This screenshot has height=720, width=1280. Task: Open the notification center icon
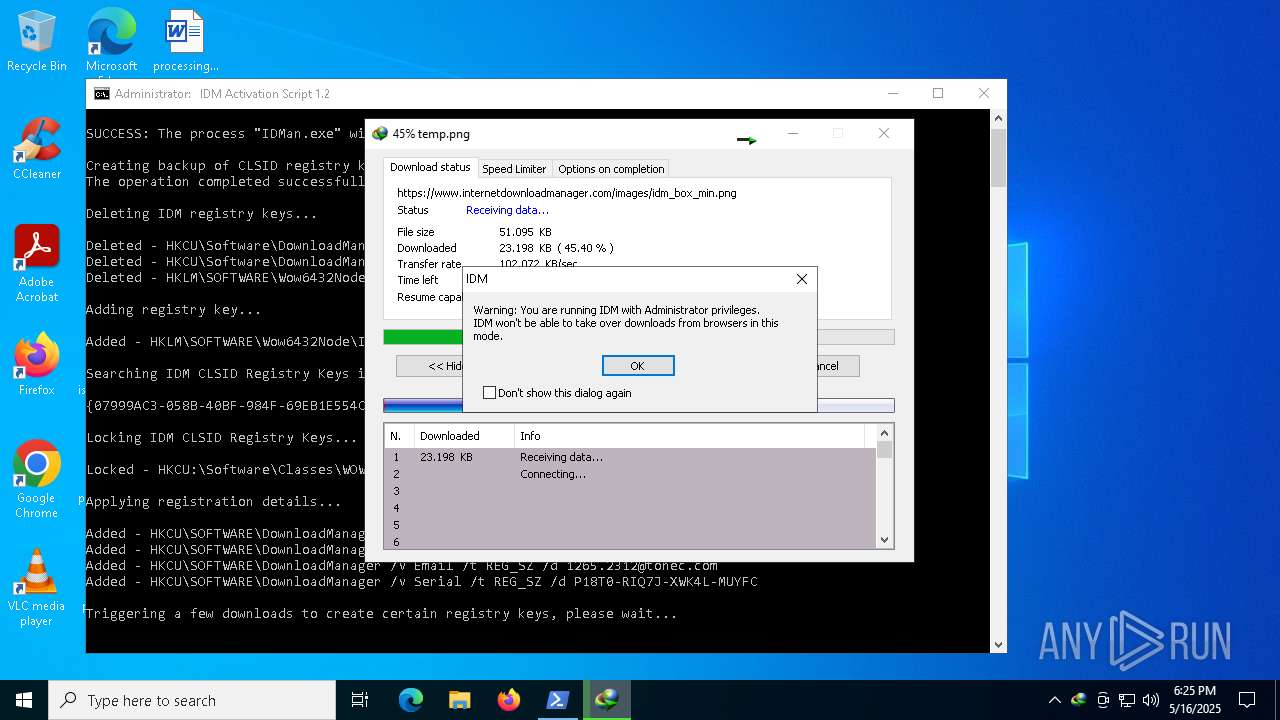(x=1247, y=700)
